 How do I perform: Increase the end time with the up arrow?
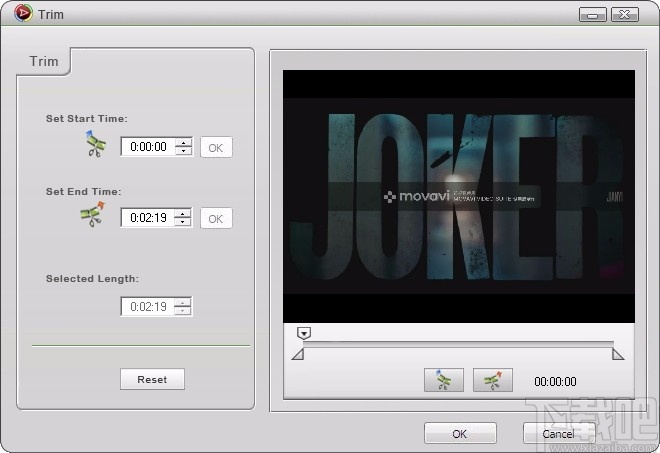[183, 213]
